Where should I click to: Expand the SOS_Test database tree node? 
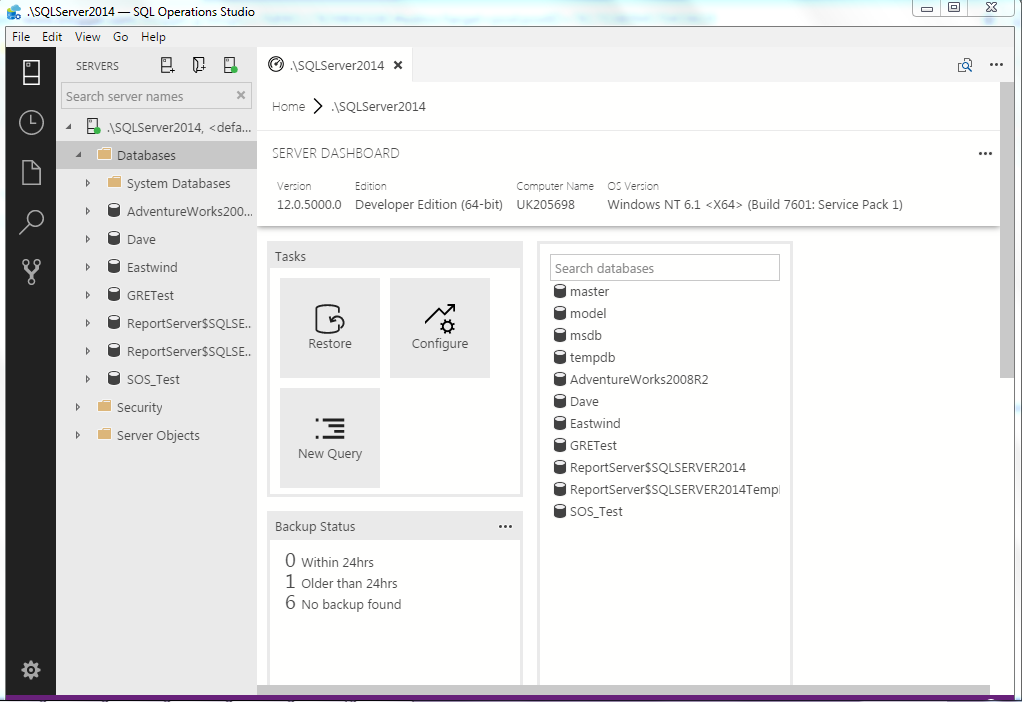pyautogui.click(x=88, y=379)
